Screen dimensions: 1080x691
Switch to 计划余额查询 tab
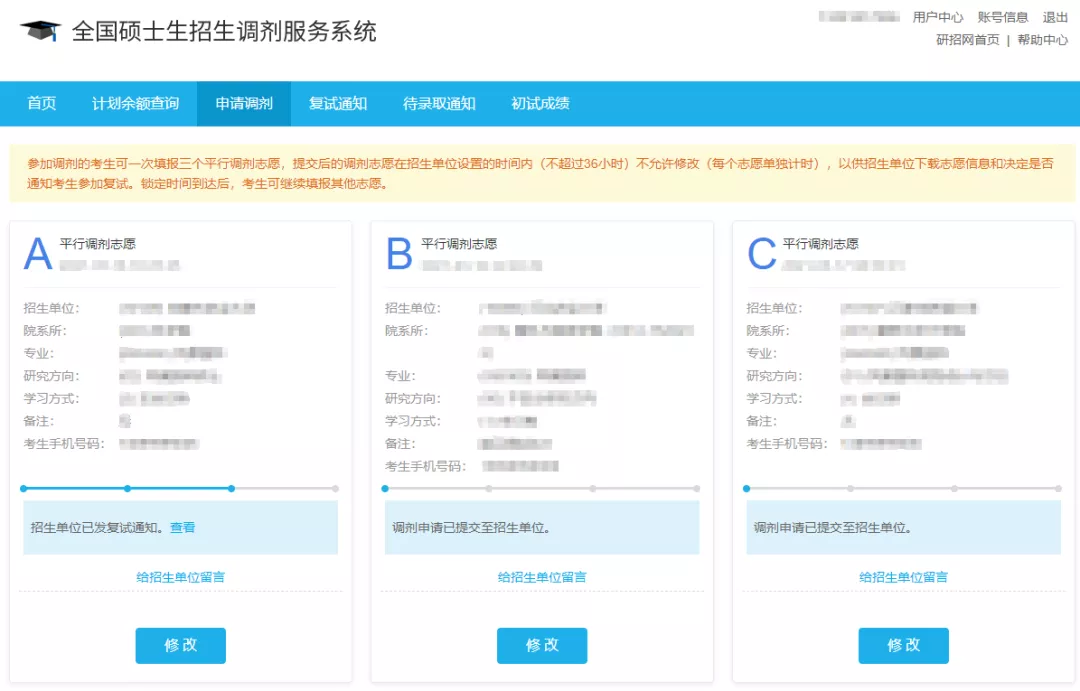pyautogui.click(x=135, y=104)
